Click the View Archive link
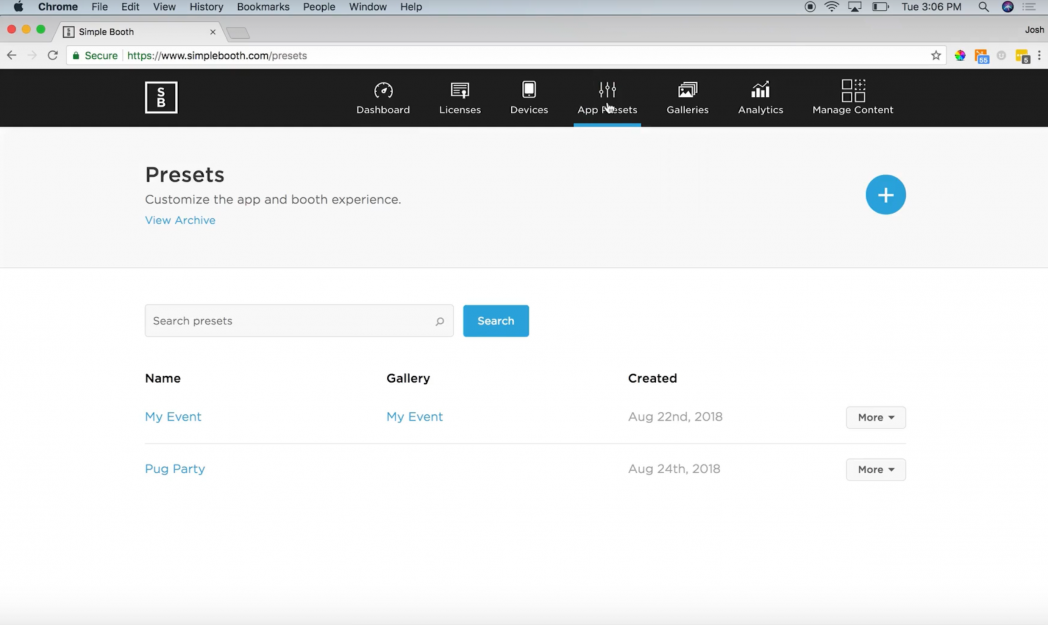The height and width of the screenshot is (625, 1048). (x=180, y=219)
